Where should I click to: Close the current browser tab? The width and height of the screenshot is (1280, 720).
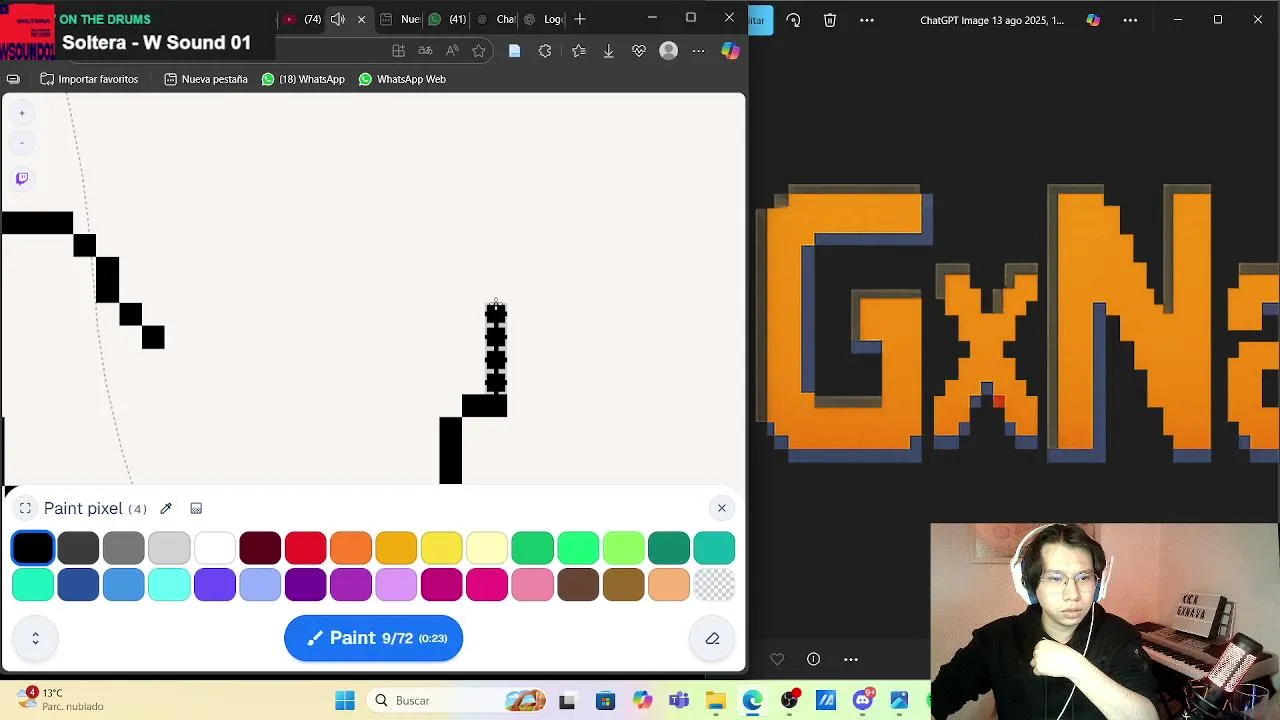(x=362, y=19)
